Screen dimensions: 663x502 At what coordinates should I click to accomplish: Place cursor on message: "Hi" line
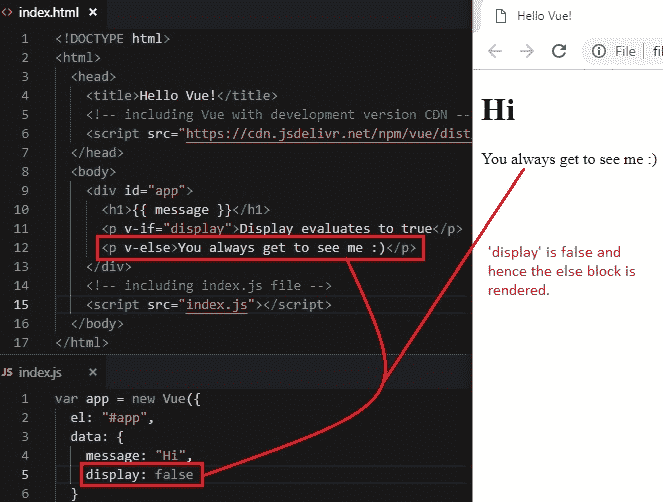(x=139, y=455)
